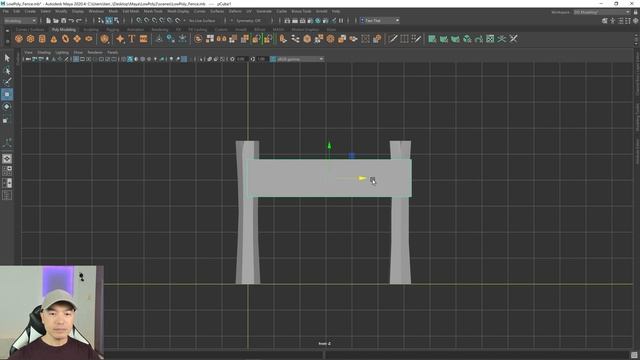640x360 pixels.
Task: Click first green UV editor shelf icon
Action: click(432, 39)
